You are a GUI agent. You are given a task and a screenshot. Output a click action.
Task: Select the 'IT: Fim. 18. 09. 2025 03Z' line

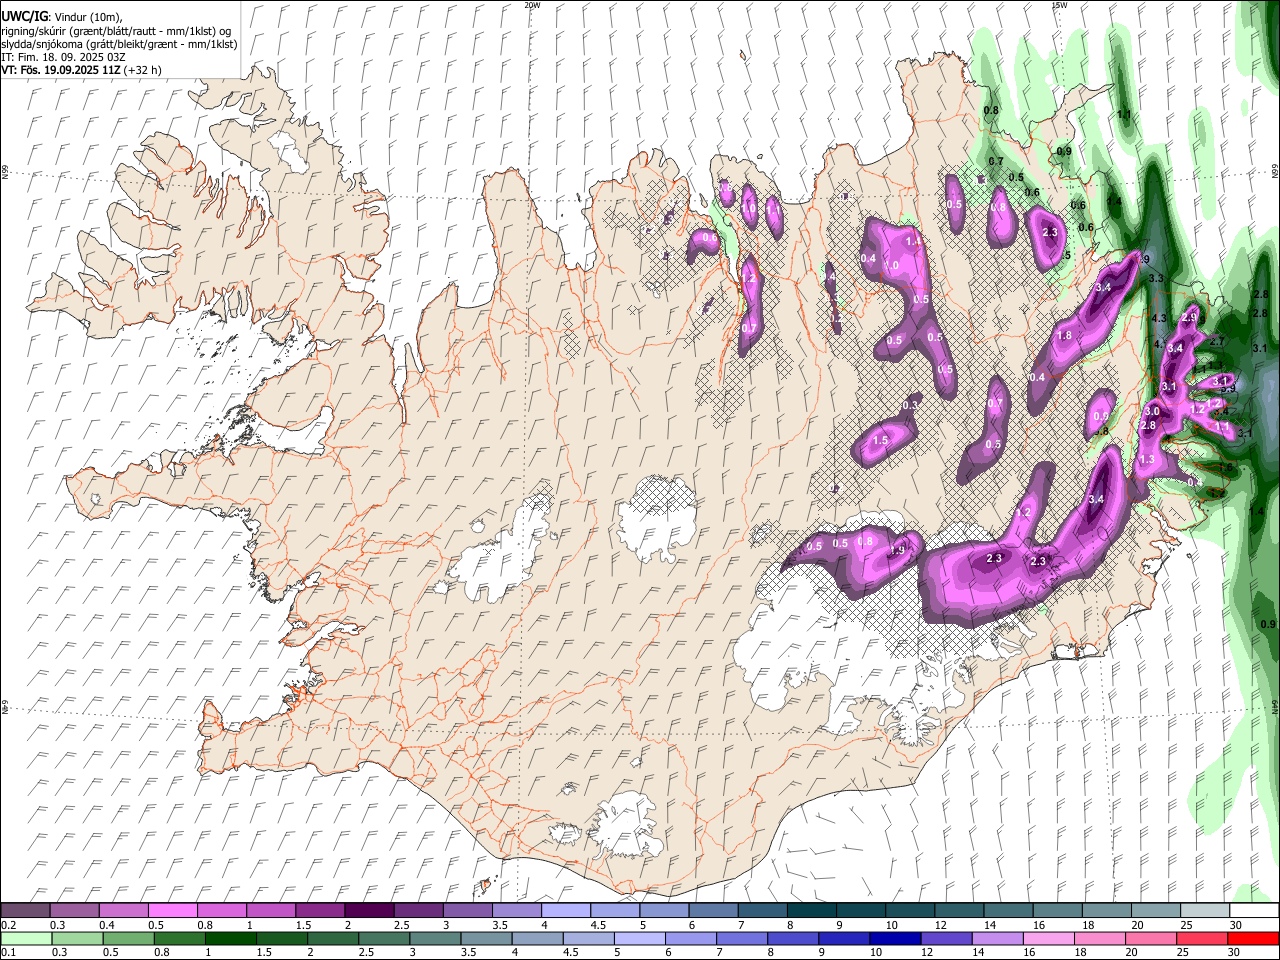point(63,57)
